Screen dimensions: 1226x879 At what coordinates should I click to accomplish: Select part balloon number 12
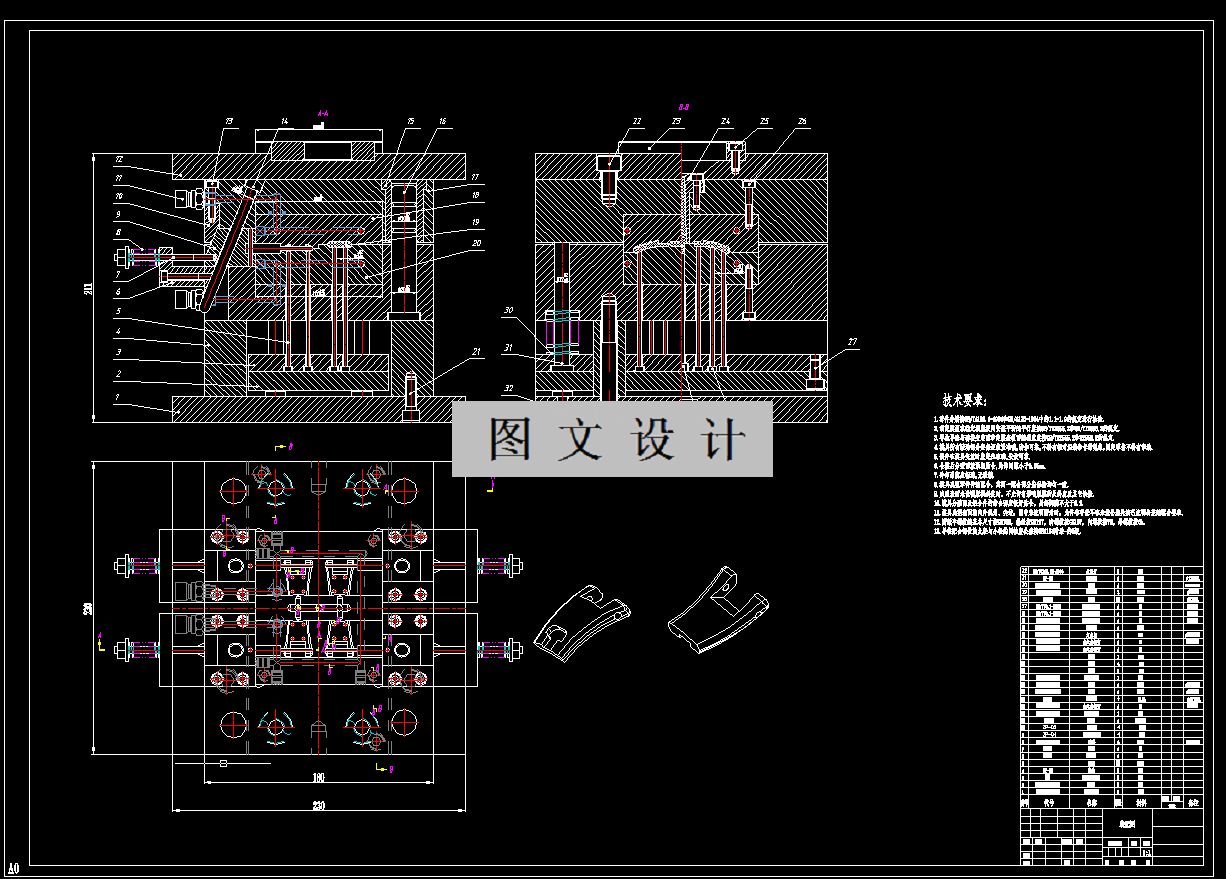tap(118, 159)
